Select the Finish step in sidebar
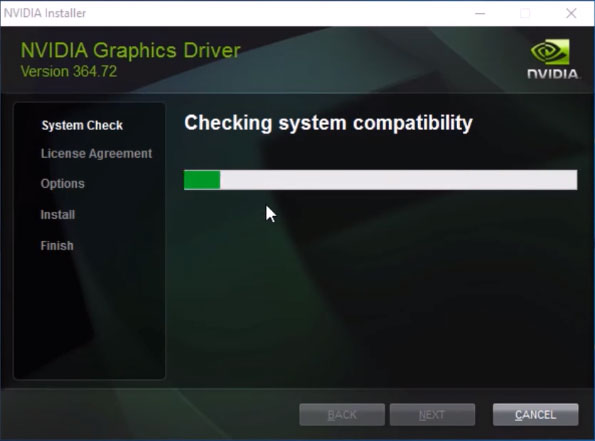The width and height of the screenshot is (595, 441). (x=57, y=246)
